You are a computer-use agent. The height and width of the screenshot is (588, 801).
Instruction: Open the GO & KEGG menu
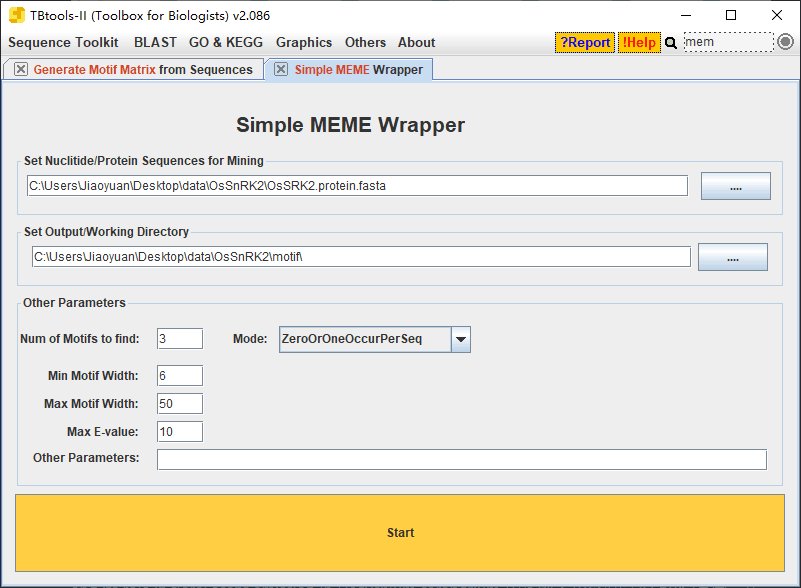pos(226,42)
